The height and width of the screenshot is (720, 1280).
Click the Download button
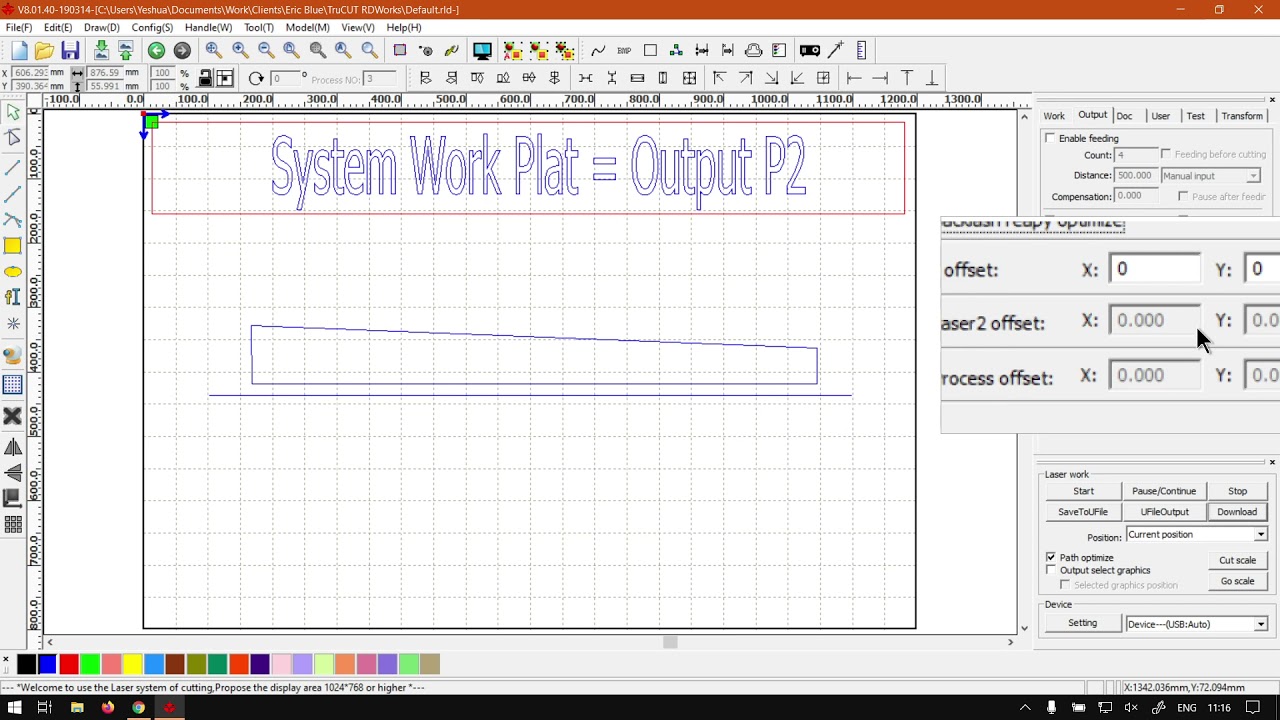[1238, 512]
